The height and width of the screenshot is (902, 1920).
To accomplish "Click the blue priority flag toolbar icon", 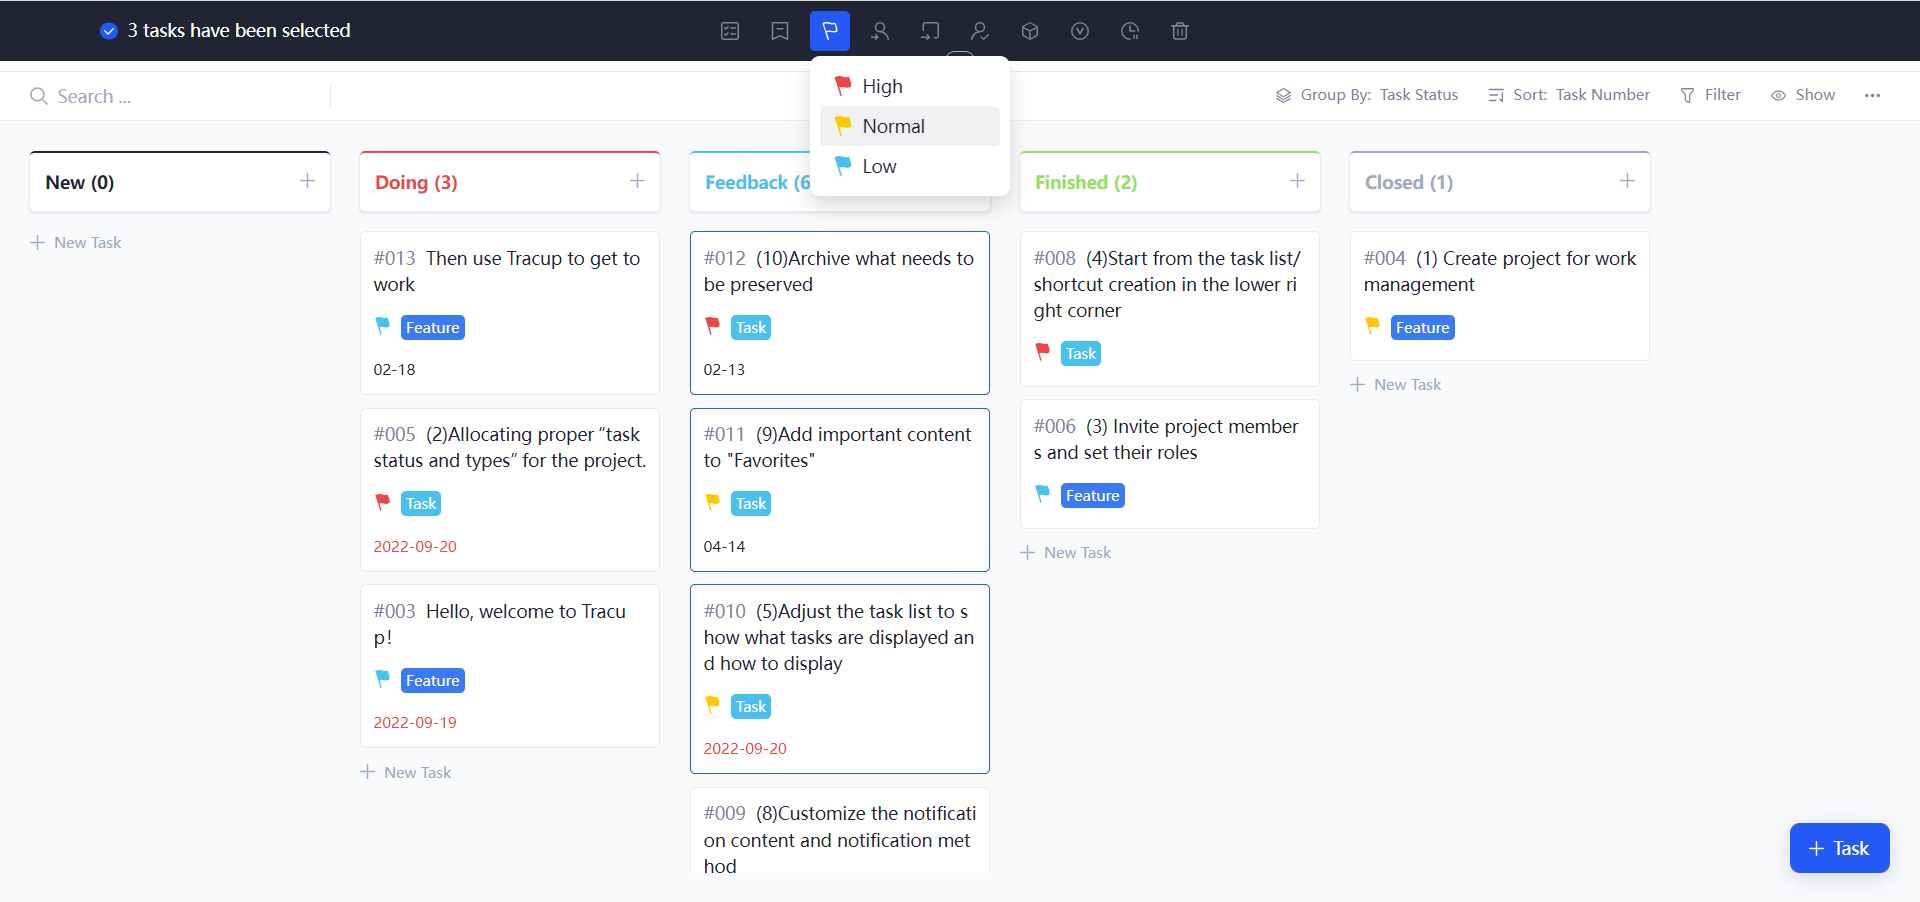I will [830, 31].
